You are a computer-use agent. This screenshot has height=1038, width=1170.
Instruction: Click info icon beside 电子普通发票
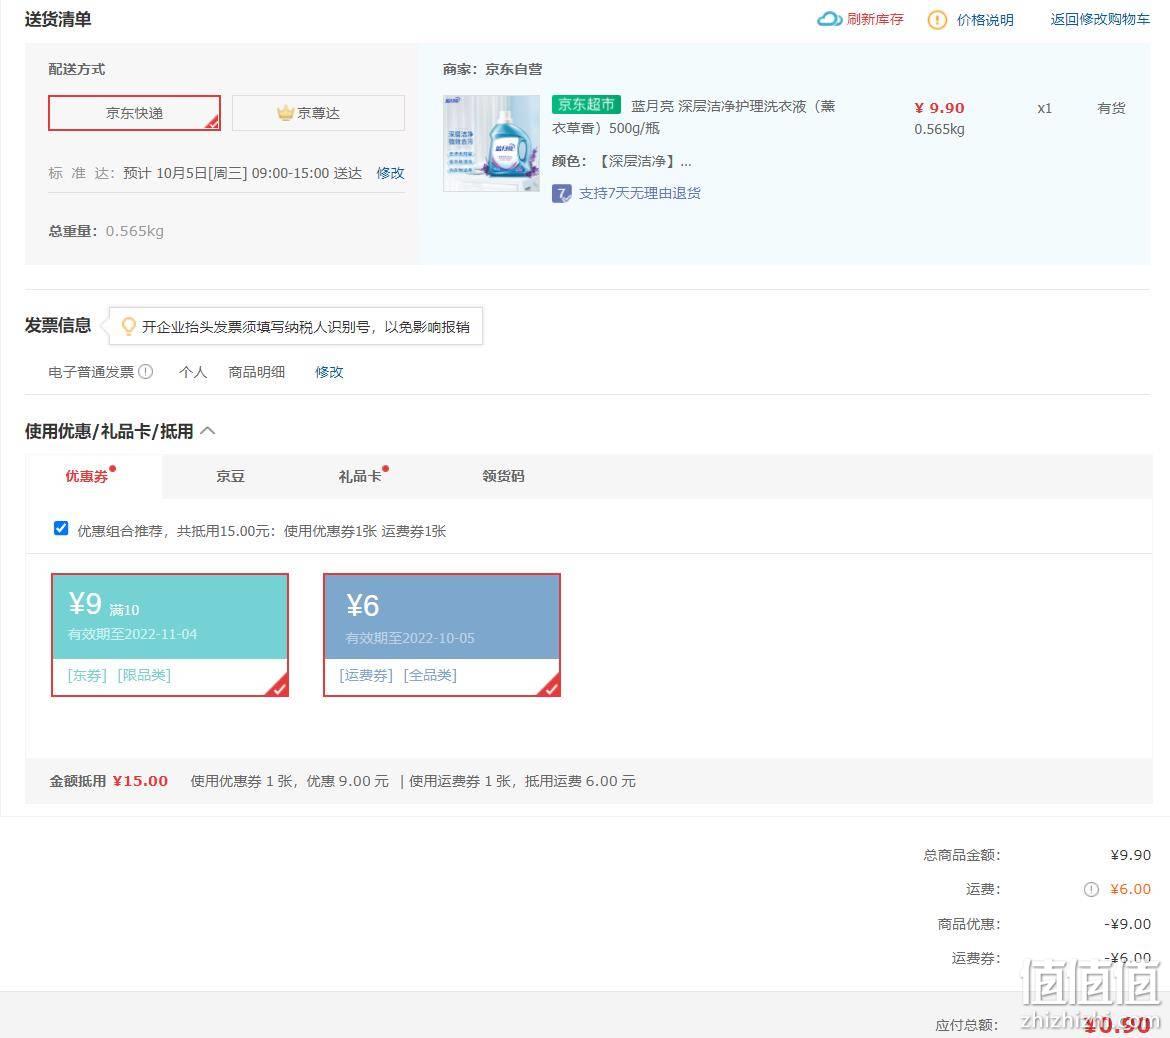[x=146, y=372]
